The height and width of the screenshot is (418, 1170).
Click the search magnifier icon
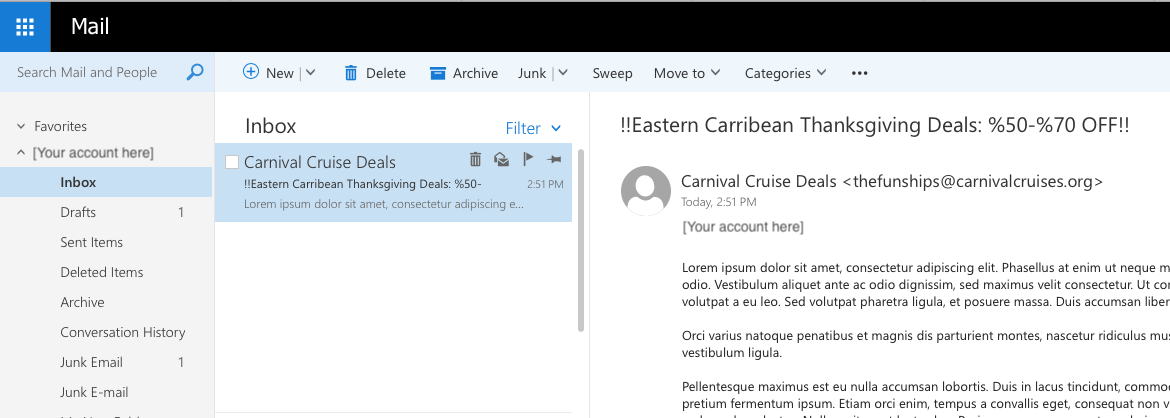pyautogui.click(x=195, y=72)
